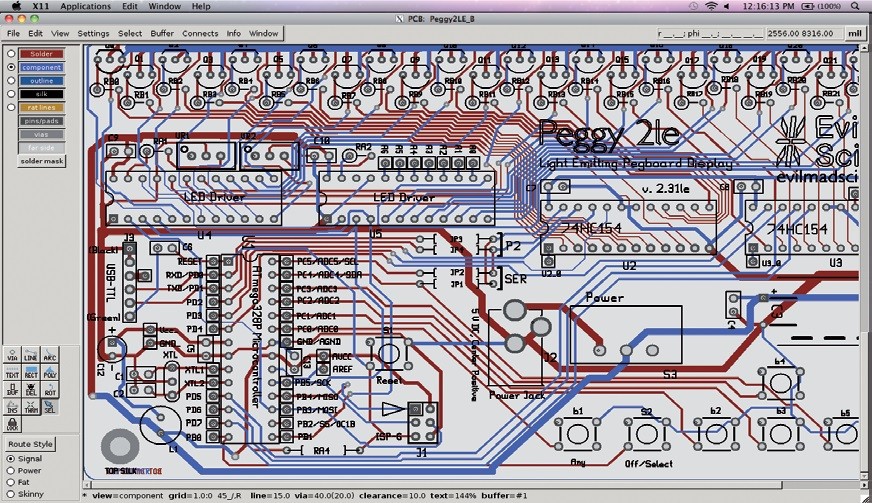Click the volume icon in menu bar
Screen dimensions: 872x503
(x=727, y=6)
